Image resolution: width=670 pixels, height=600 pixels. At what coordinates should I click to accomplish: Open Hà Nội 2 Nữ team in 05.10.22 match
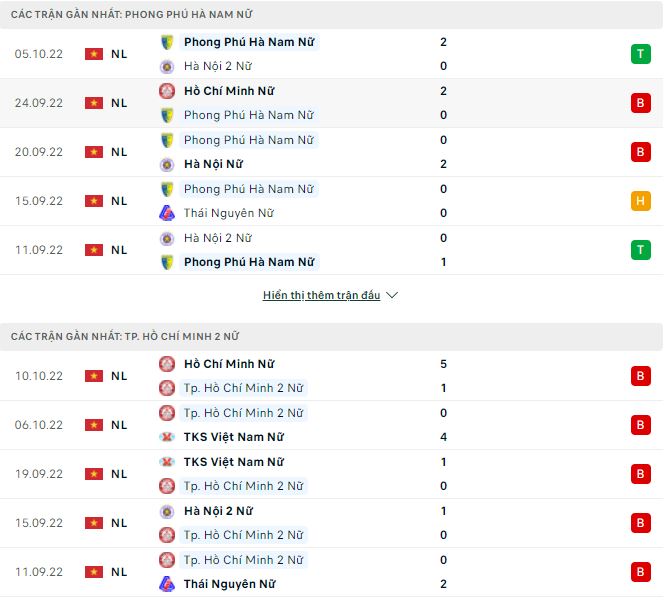[x=217, y=66]
